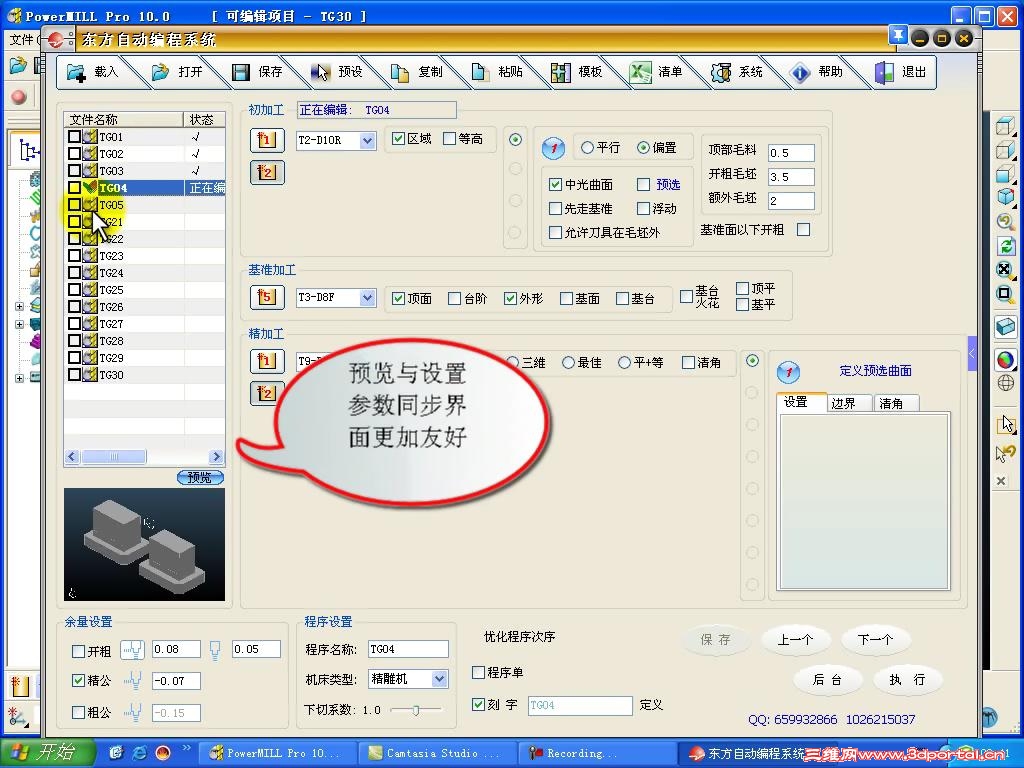Open the T2-D10R tool dropdown
This screenshot has width=1024, height=768.
click(368, 140)
